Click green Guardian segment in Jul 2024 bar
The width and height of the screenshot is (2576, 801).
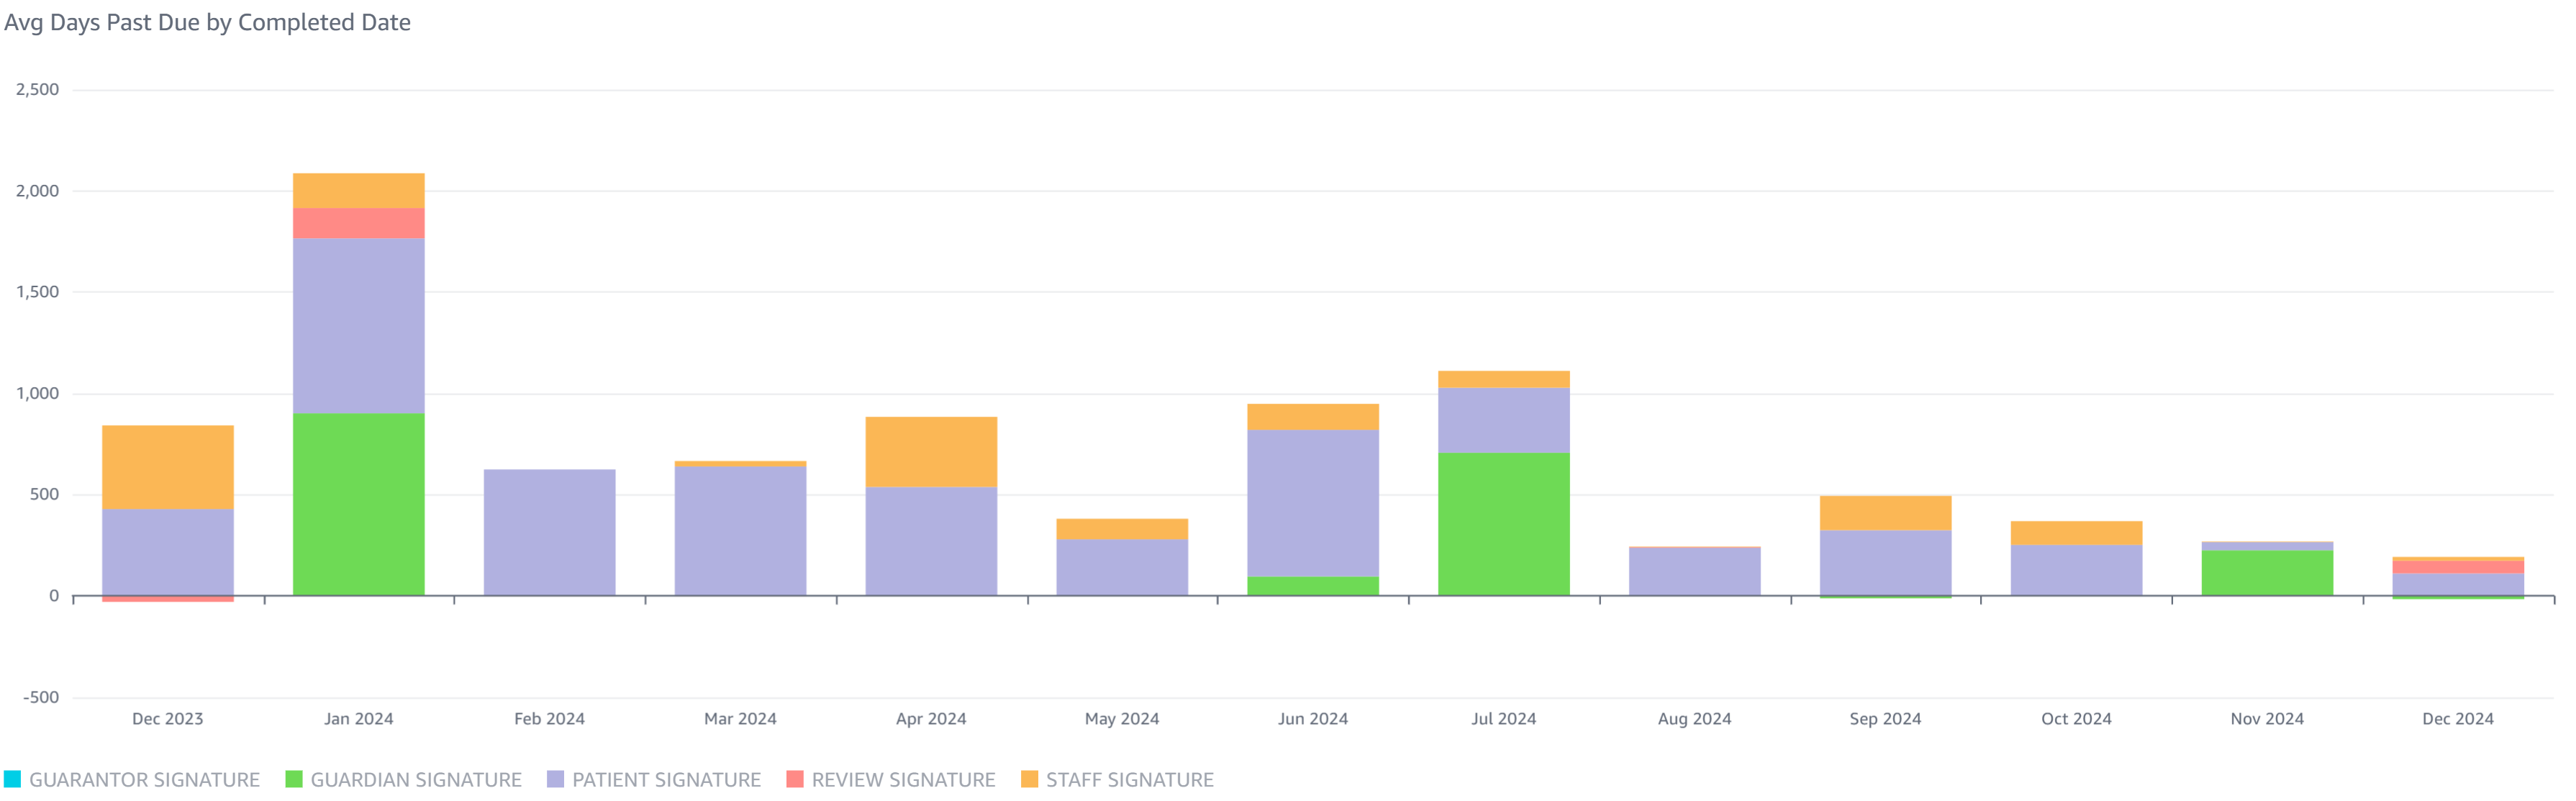point(1503,524)
